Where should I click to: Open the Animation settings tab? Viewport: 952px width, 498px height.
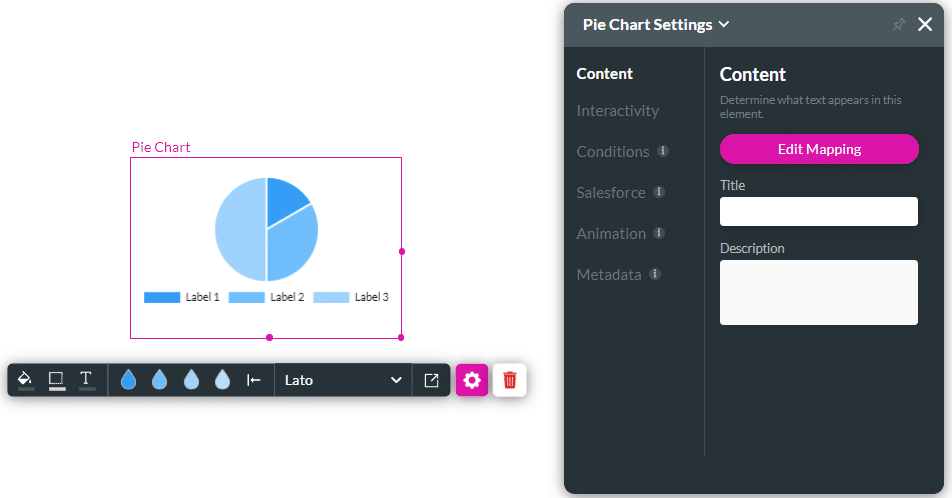point(611,234)
